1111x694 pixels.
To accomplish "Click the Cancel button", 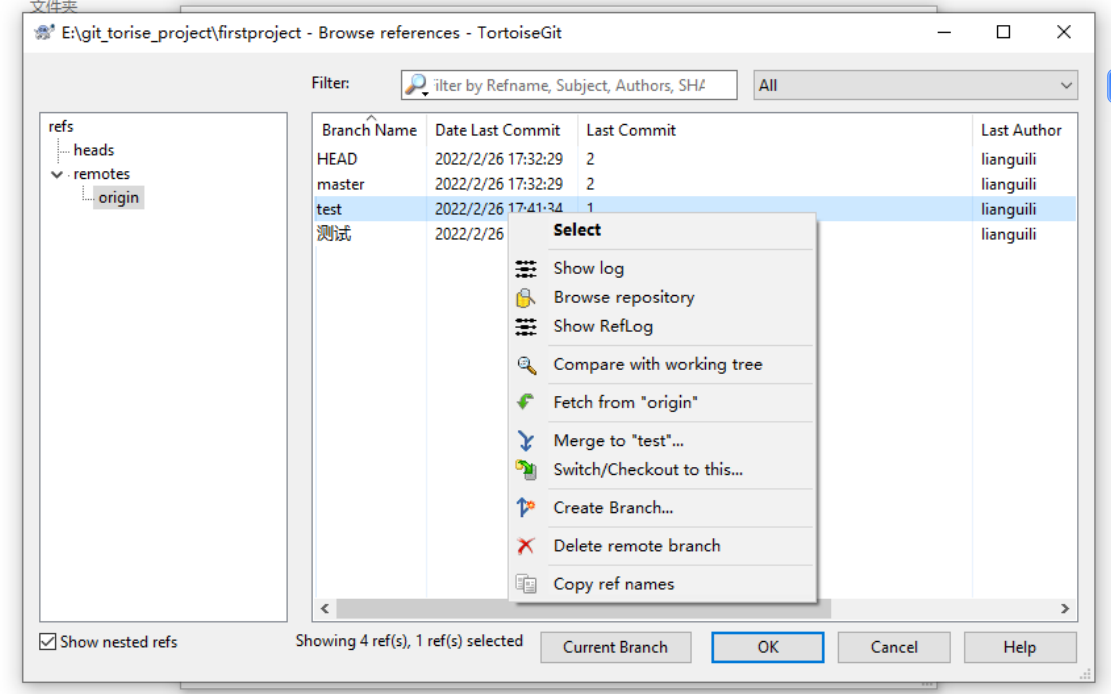I will [x=893, y=647].
